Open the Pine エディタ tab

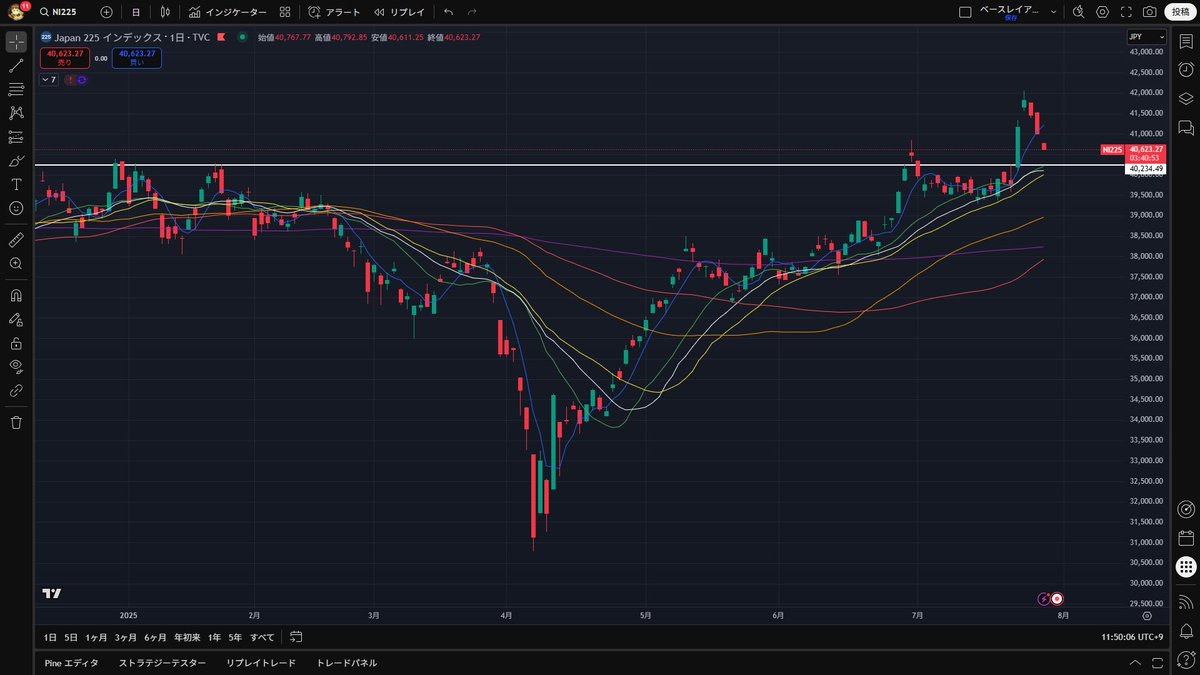tap(72, 663)
